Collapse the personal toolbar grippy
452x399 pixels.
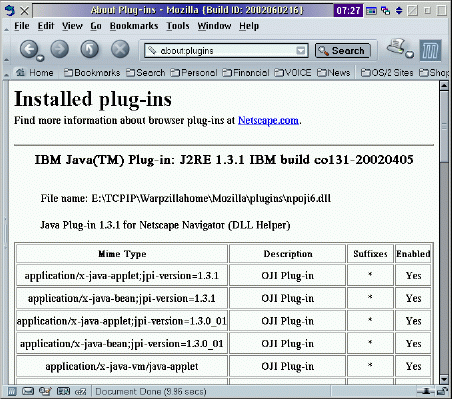pyautogui.click(x=6, y=73)
